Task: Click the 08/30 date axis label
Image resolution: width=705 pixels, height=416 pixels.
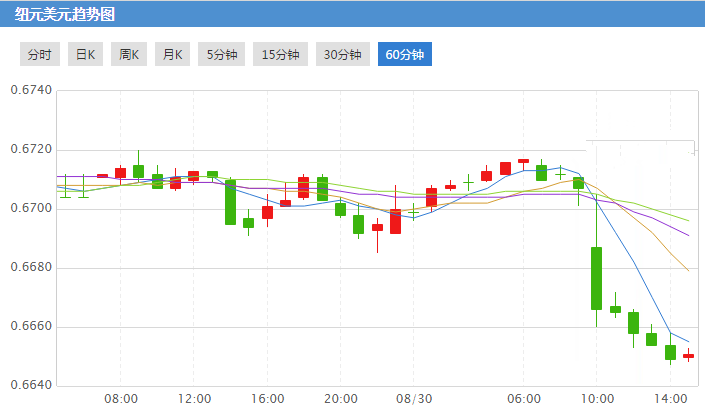Action: tap(414, 399)
